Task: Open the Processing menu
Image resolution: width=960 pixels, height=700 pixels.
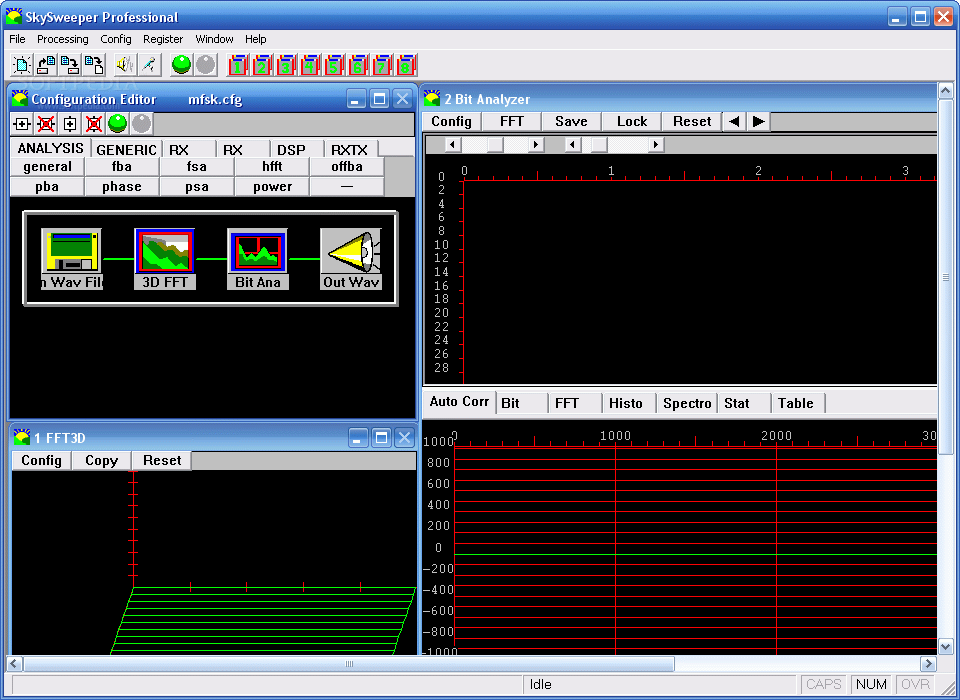Action: coord(62,39)
